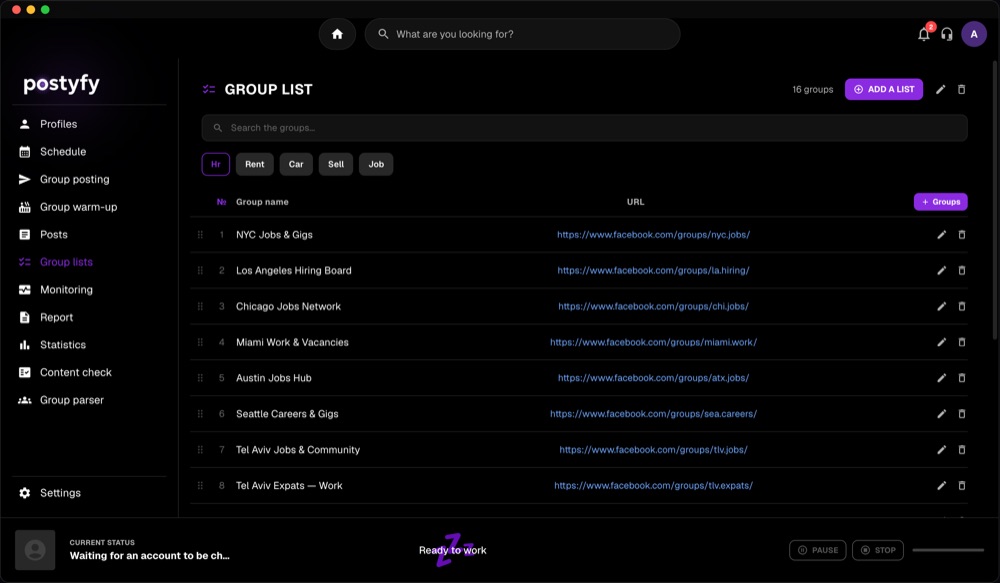Edit the Austin Jobs Hub group

[941, 378]
